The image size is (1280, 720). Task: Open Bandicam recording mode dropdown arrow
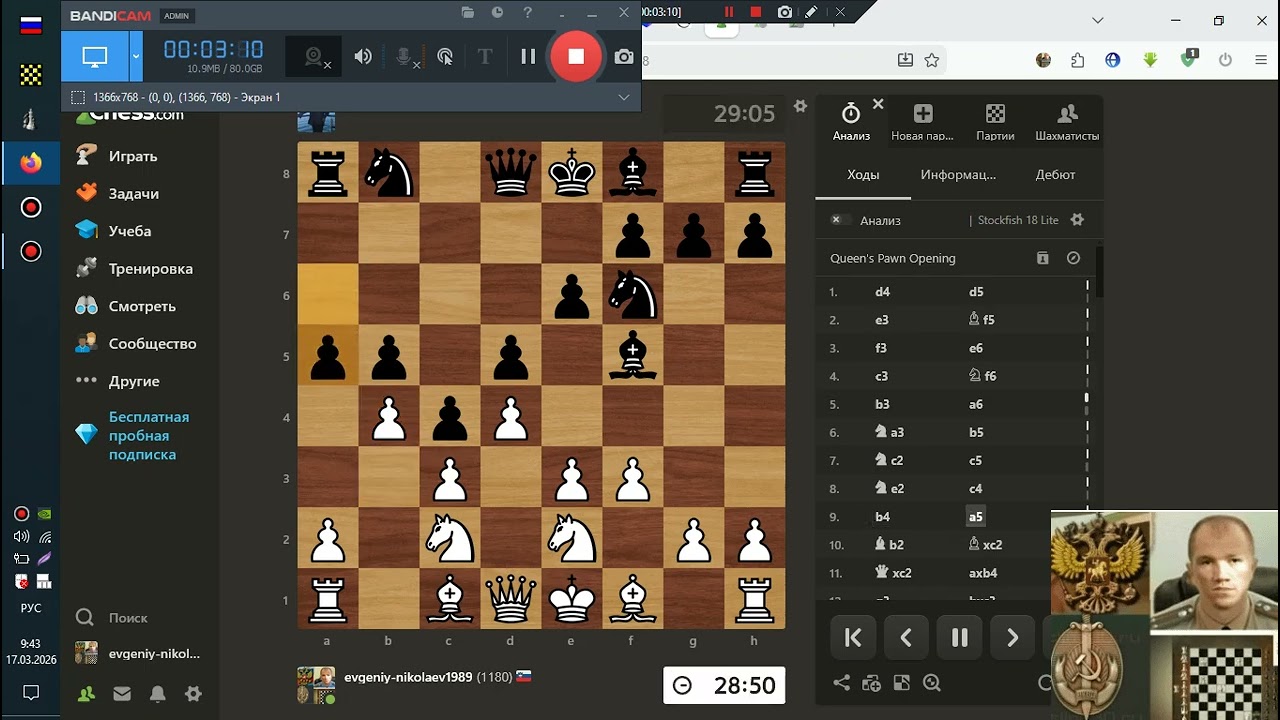136,57
